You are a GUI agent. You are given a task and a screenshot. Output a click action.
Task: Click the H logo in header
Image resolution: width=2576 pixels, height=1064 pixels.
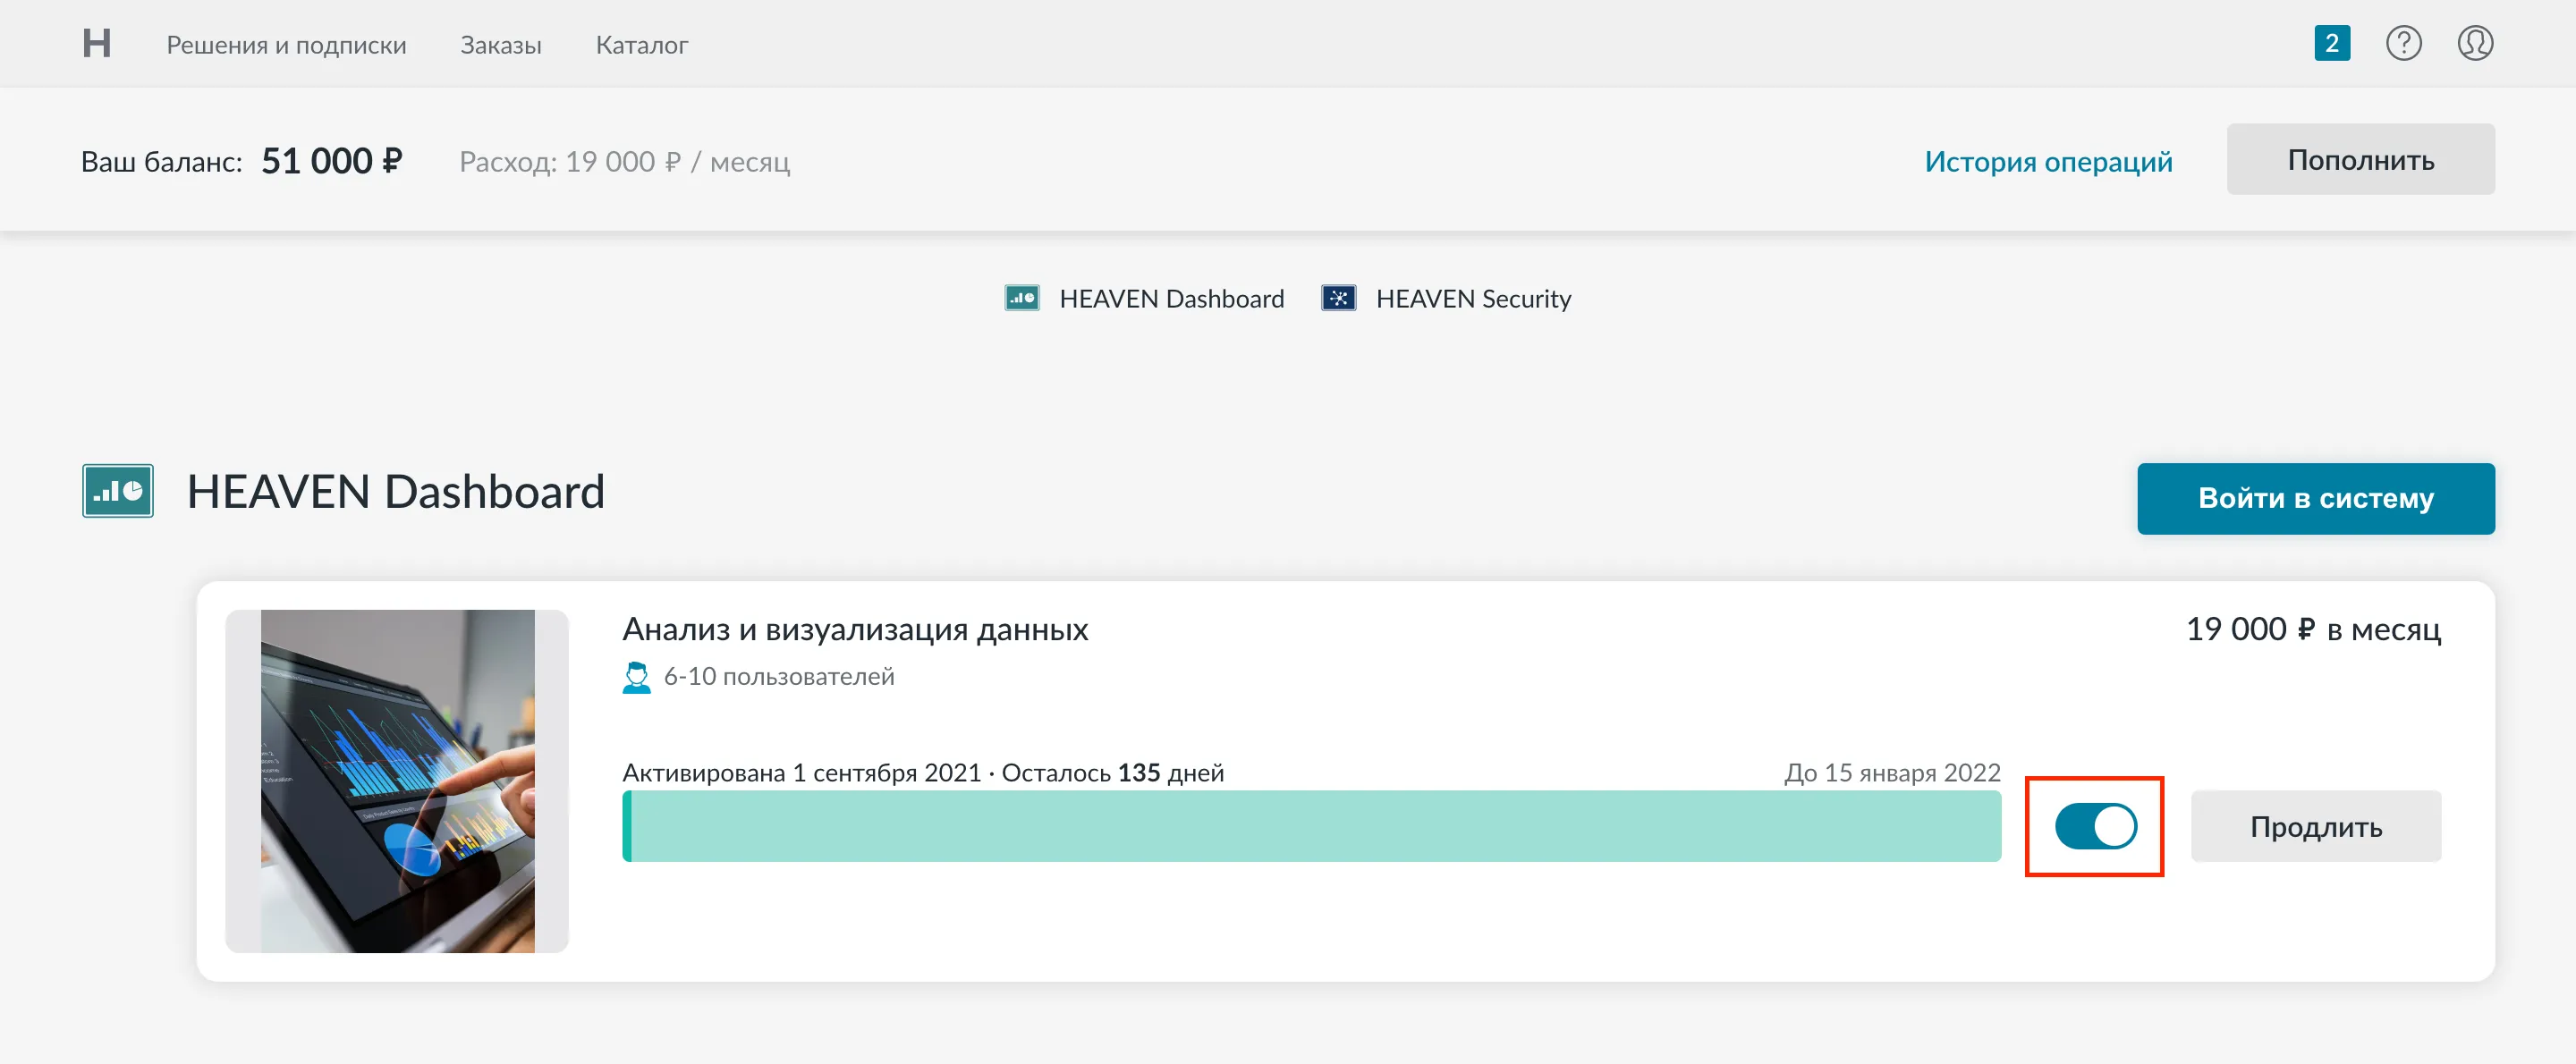pyautogui.click(x=96, y=44)
